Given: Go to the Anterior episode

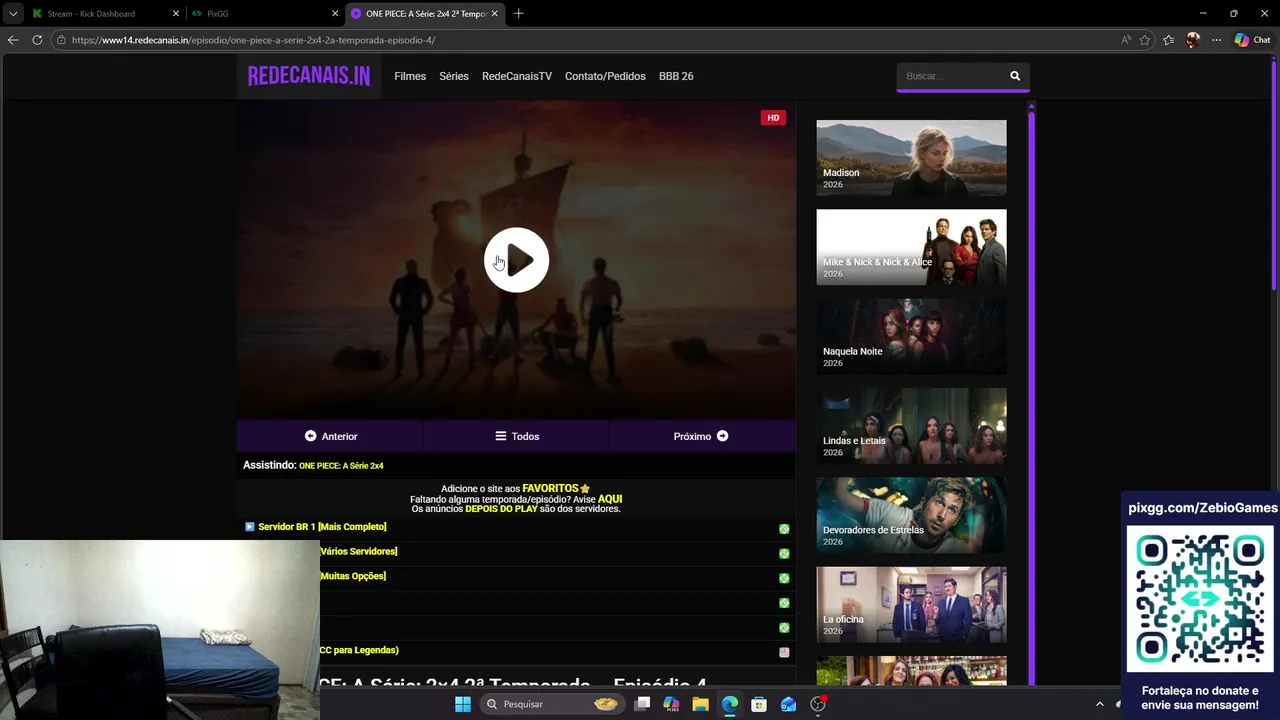Looking at the screenshot, I should (330, 436).
